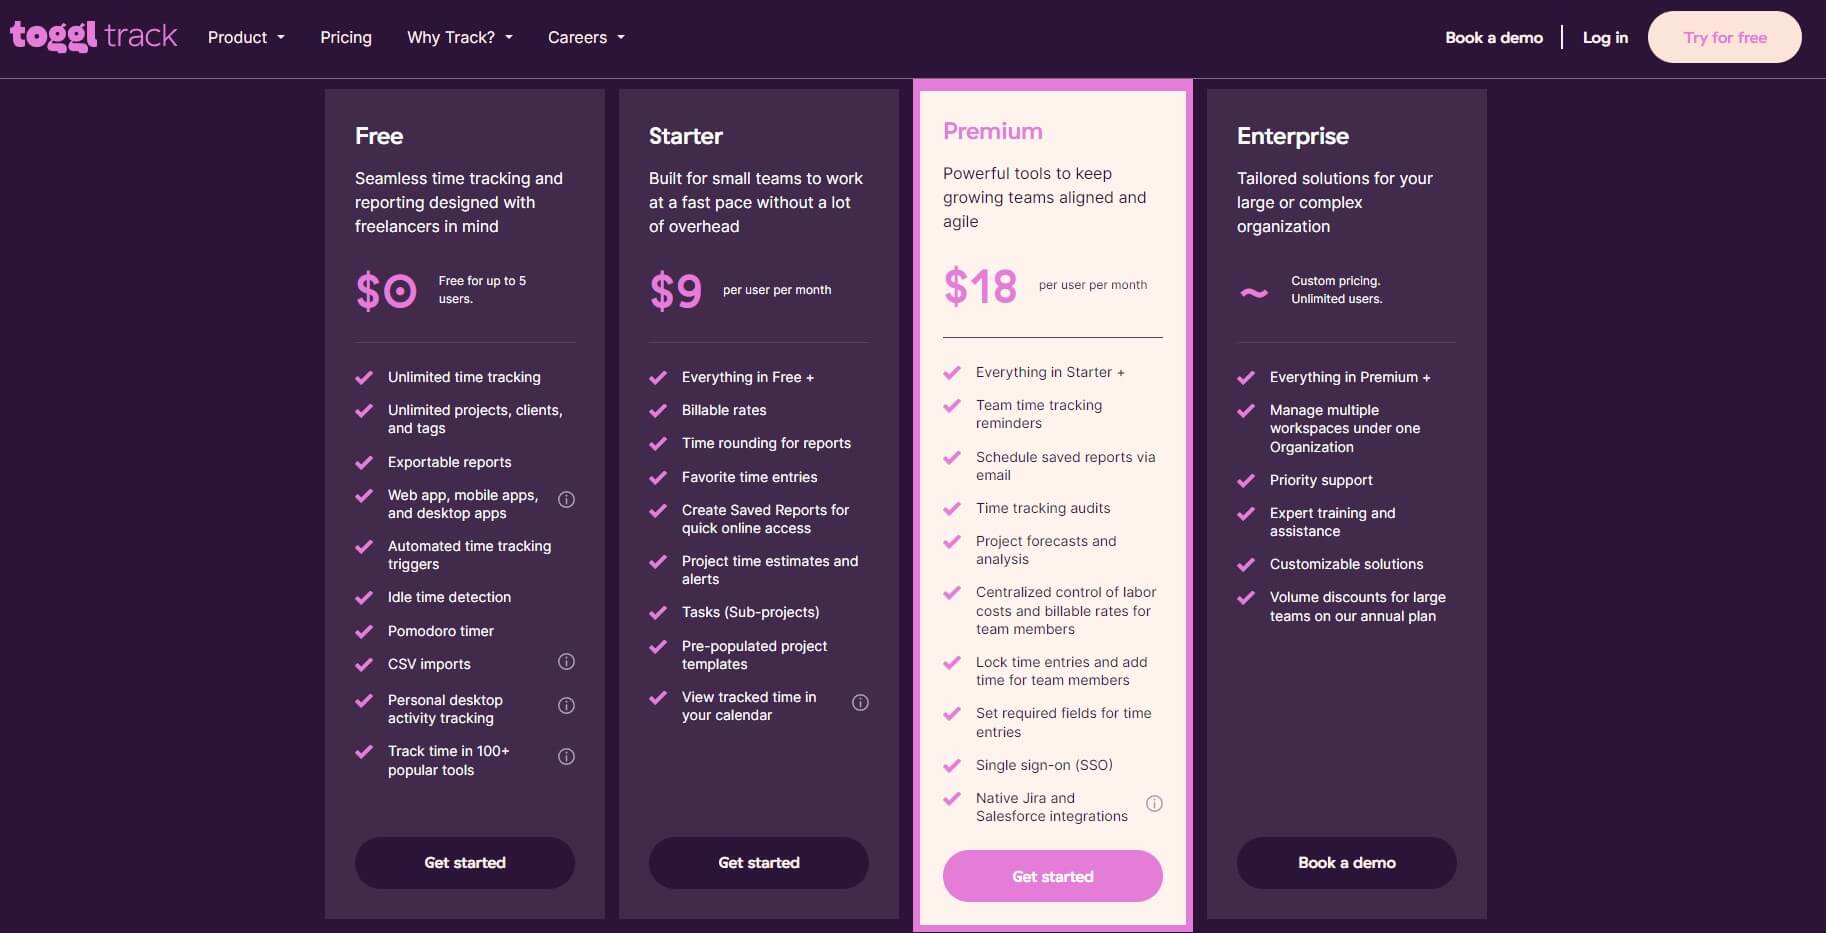
Task: Click checkmark next to Billable rates
Action: point(658,411)
